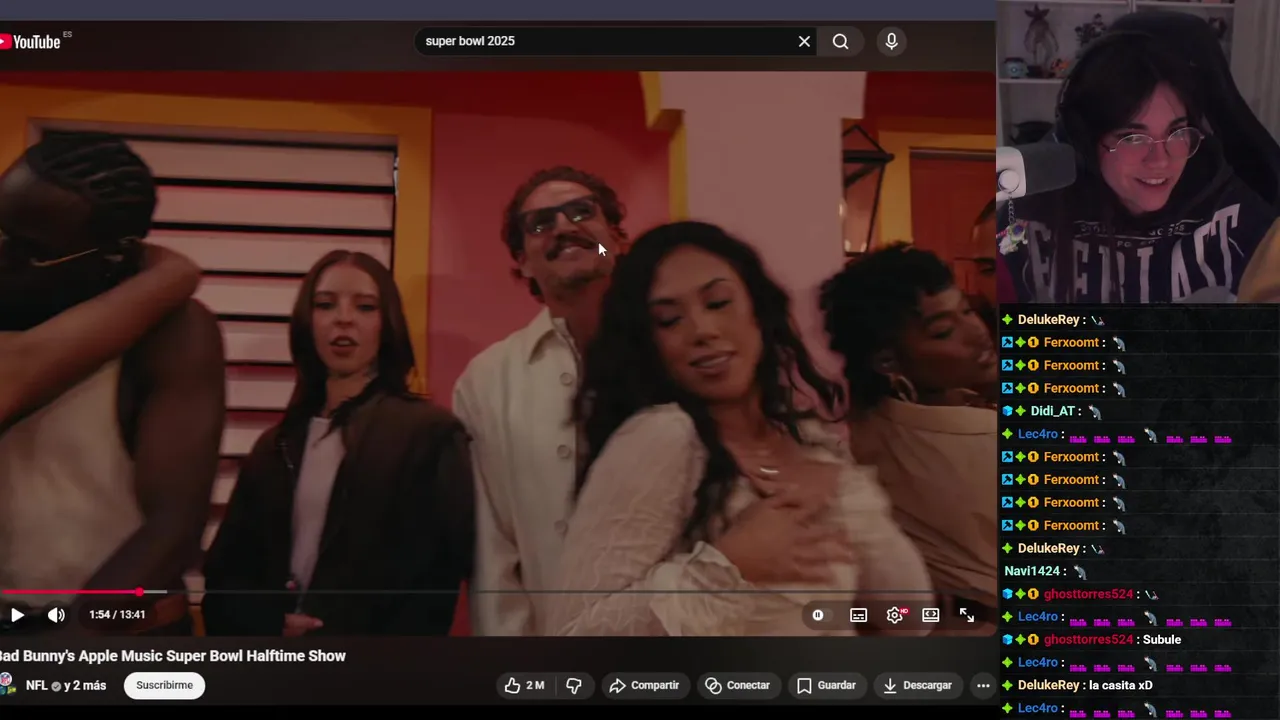Clear the search box with the X

pyautogui.click(x=804, y=41)
